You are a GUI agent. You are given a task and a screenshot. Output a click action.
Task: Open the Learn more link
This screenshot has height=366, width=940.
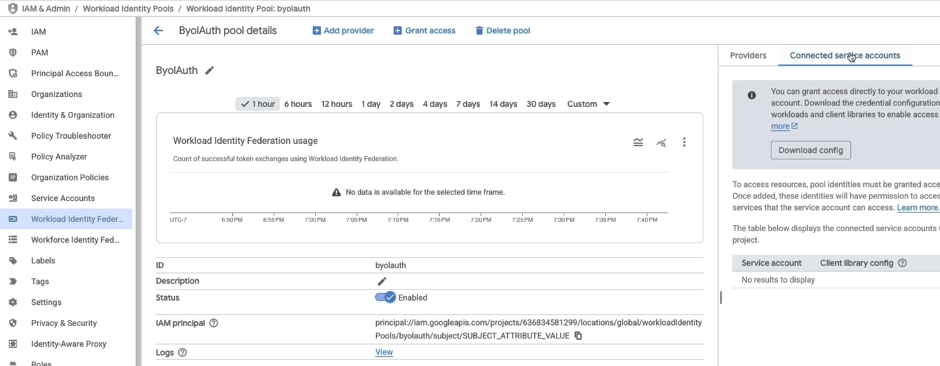pyautogui.click(x=917, y=207)
